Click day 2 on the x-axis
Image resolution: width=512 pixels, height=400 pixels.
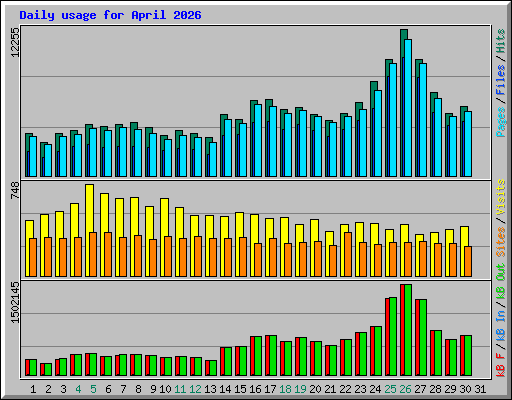(48, 389)
